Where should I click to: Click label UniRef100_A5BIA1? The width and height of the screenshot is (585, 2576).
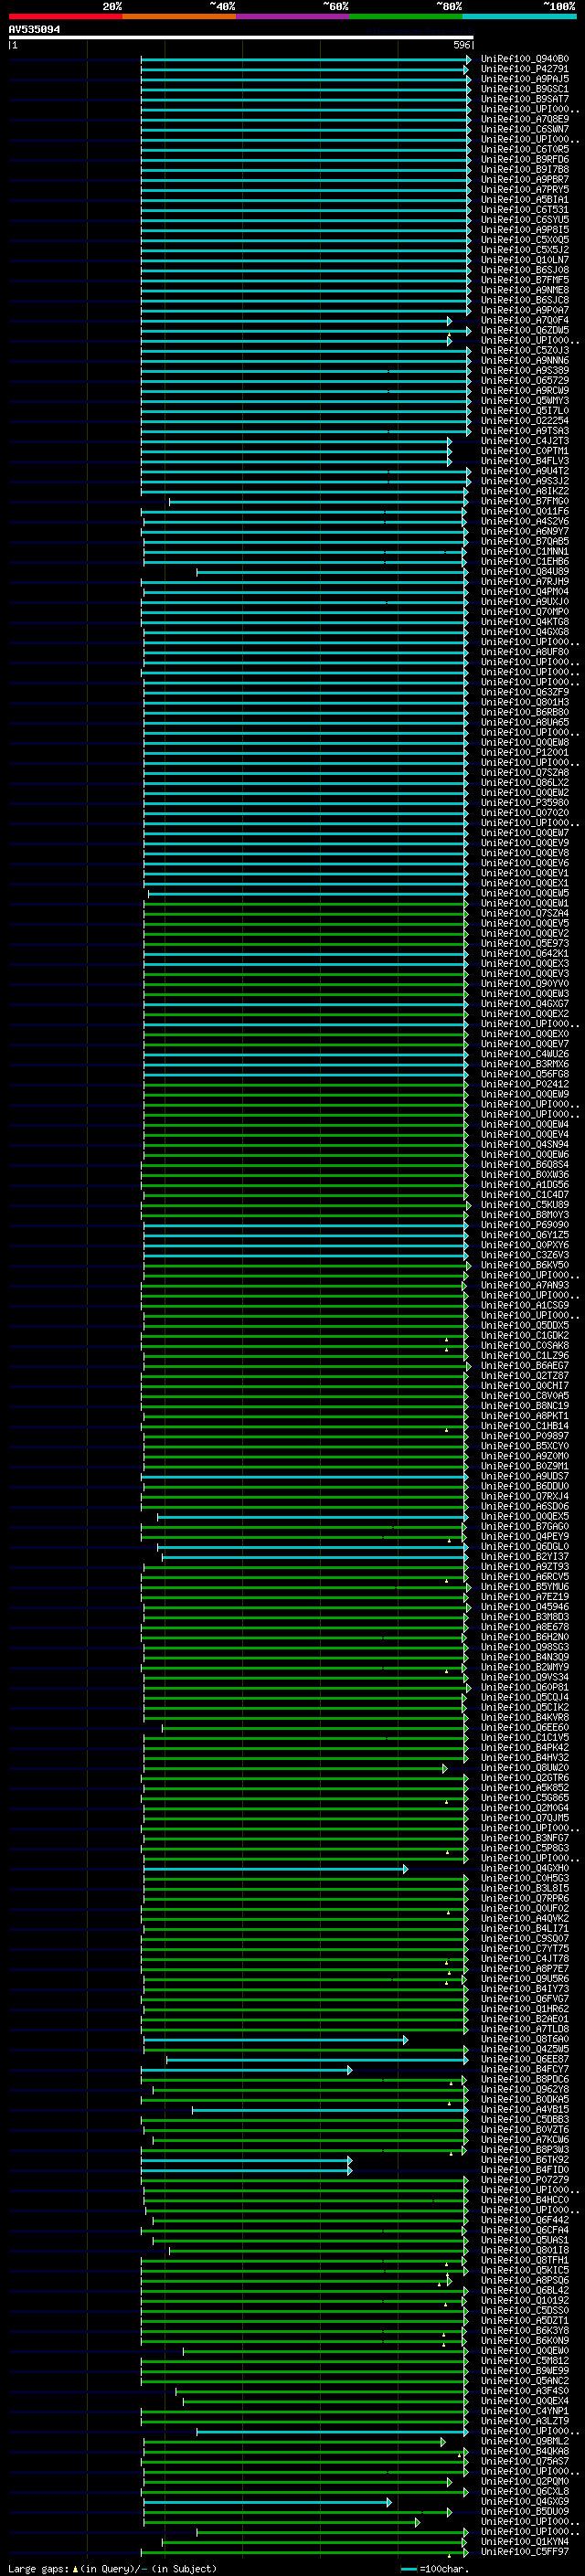tap(525, 199)
